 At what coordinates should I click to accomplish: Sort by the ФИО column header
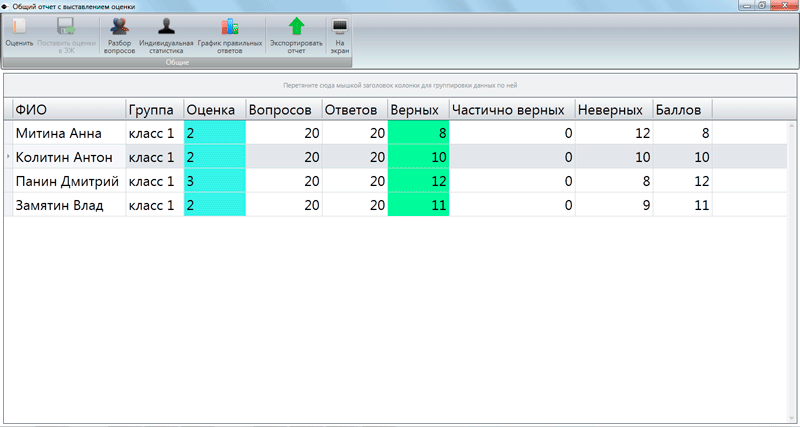coord(66,108)
